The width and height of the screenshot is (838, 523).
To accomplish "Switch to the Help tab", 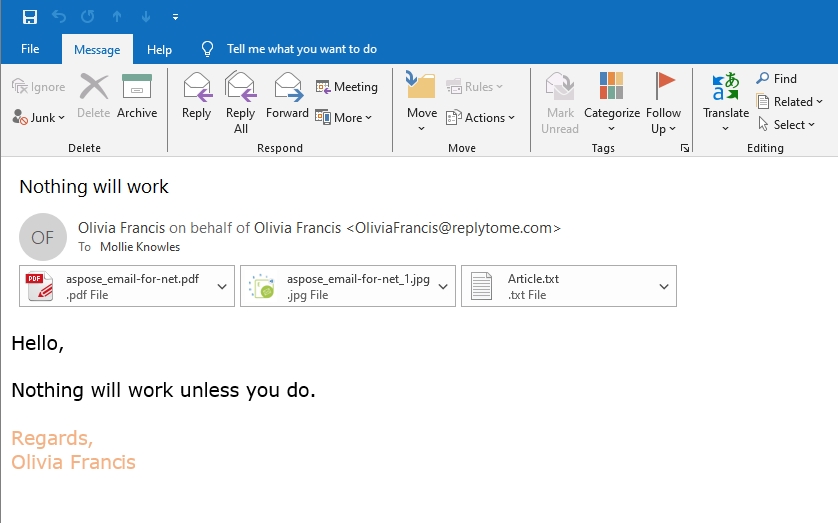I will coord(159,49).
